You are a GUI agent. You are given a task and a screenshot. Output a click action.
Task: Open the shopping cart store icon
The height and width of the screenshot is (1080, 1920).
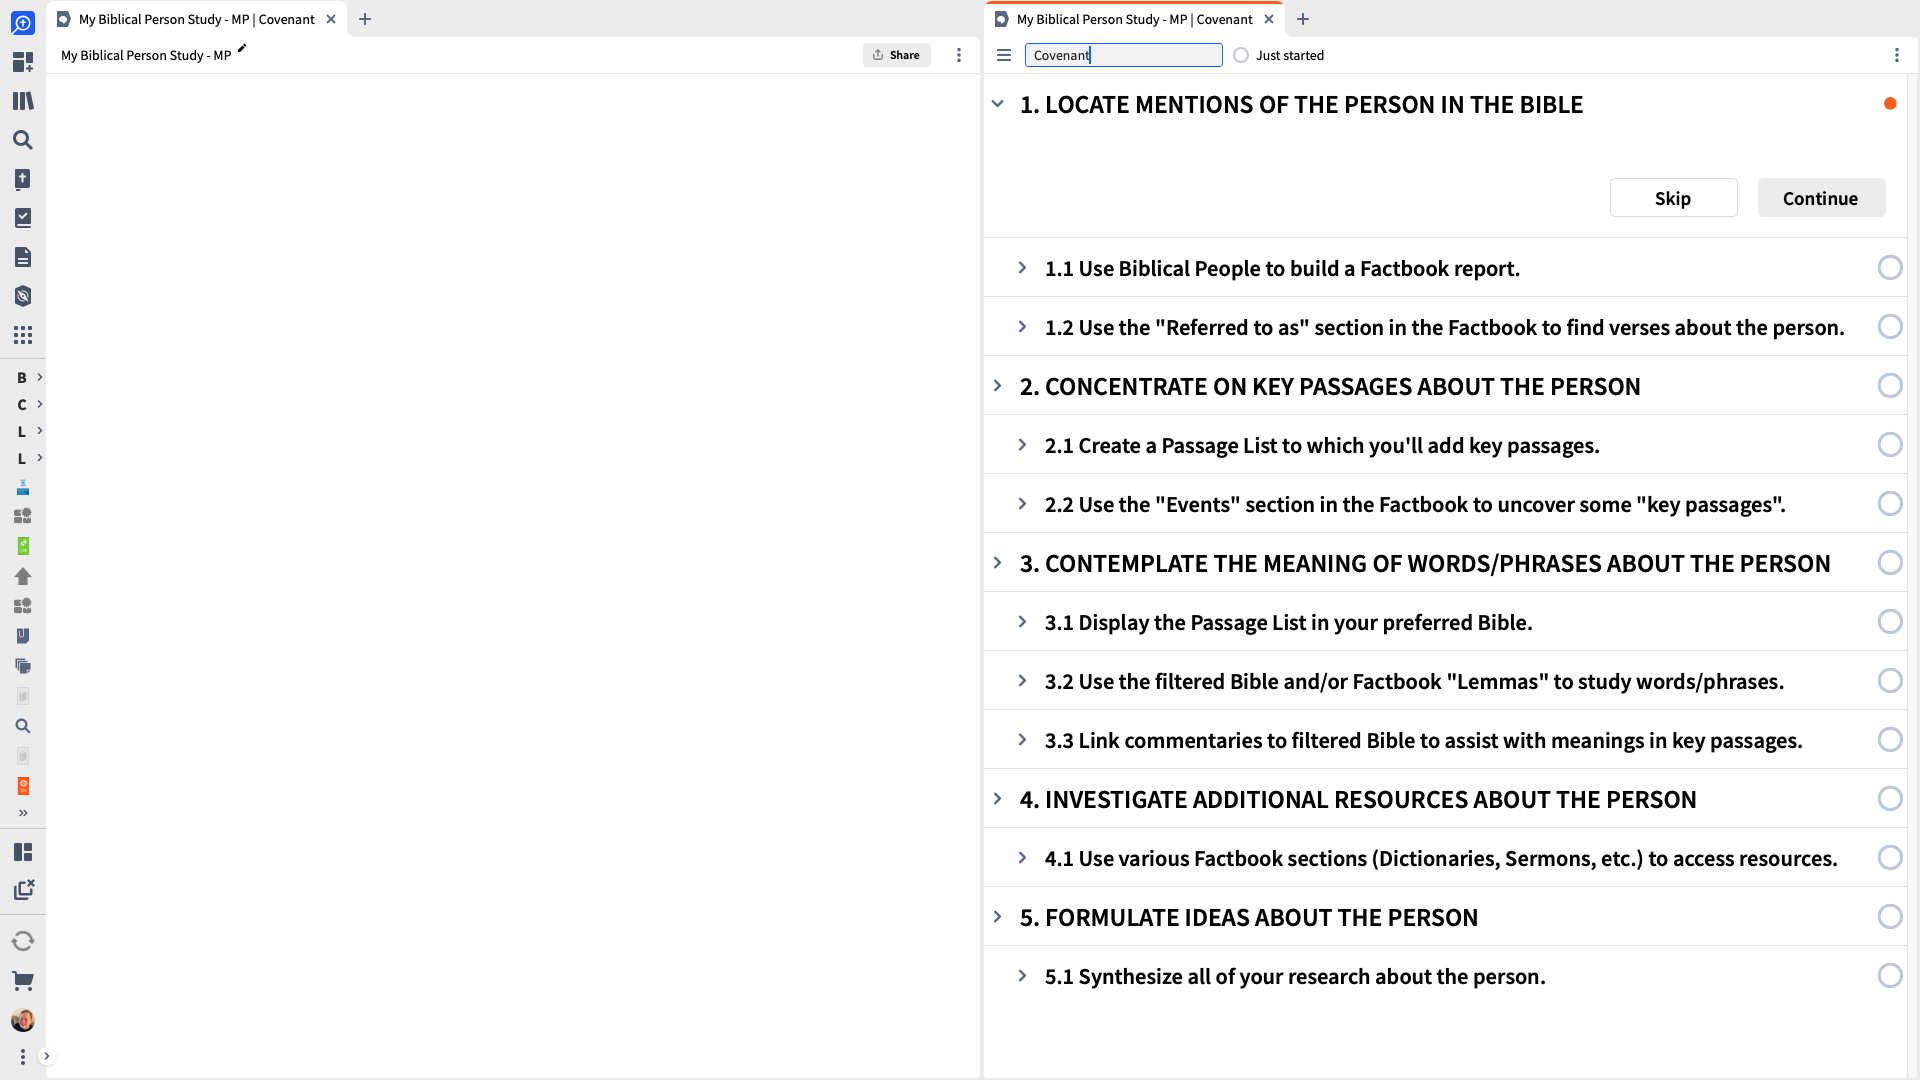pyautogui.click(x=22, y=981)
